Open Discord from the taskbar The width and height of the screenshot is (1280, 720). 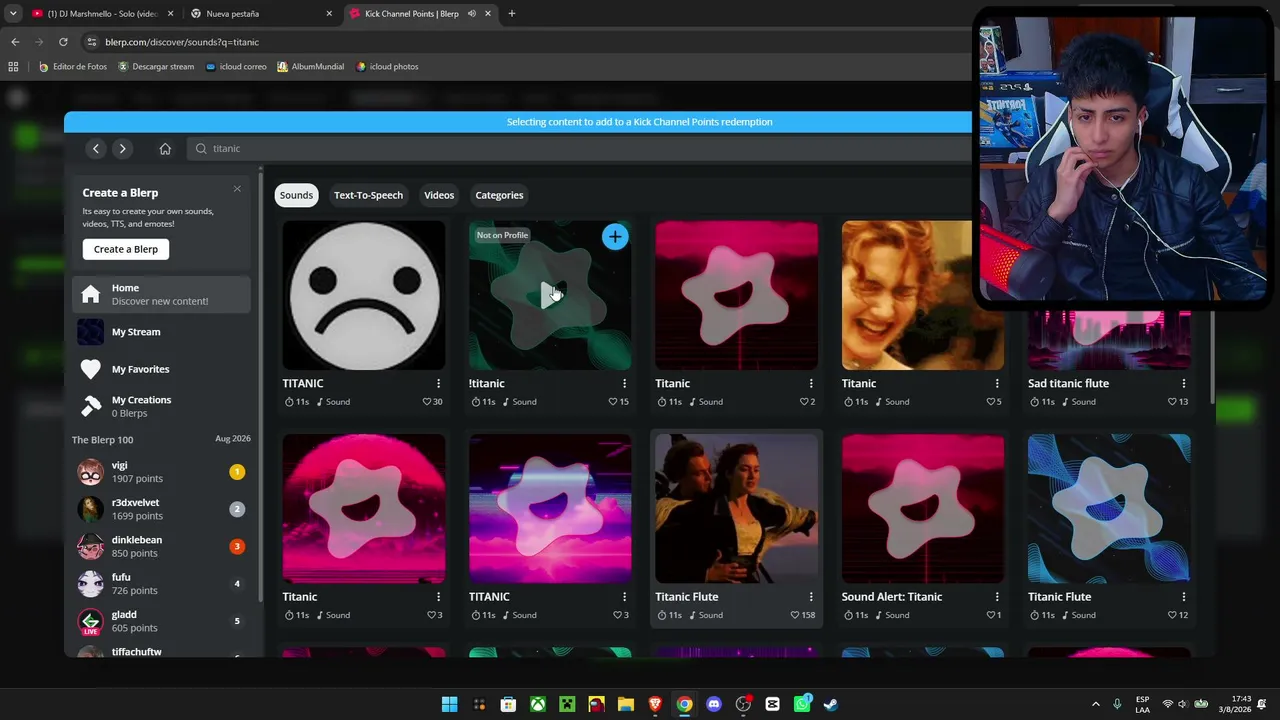click(x=713, y=704)
